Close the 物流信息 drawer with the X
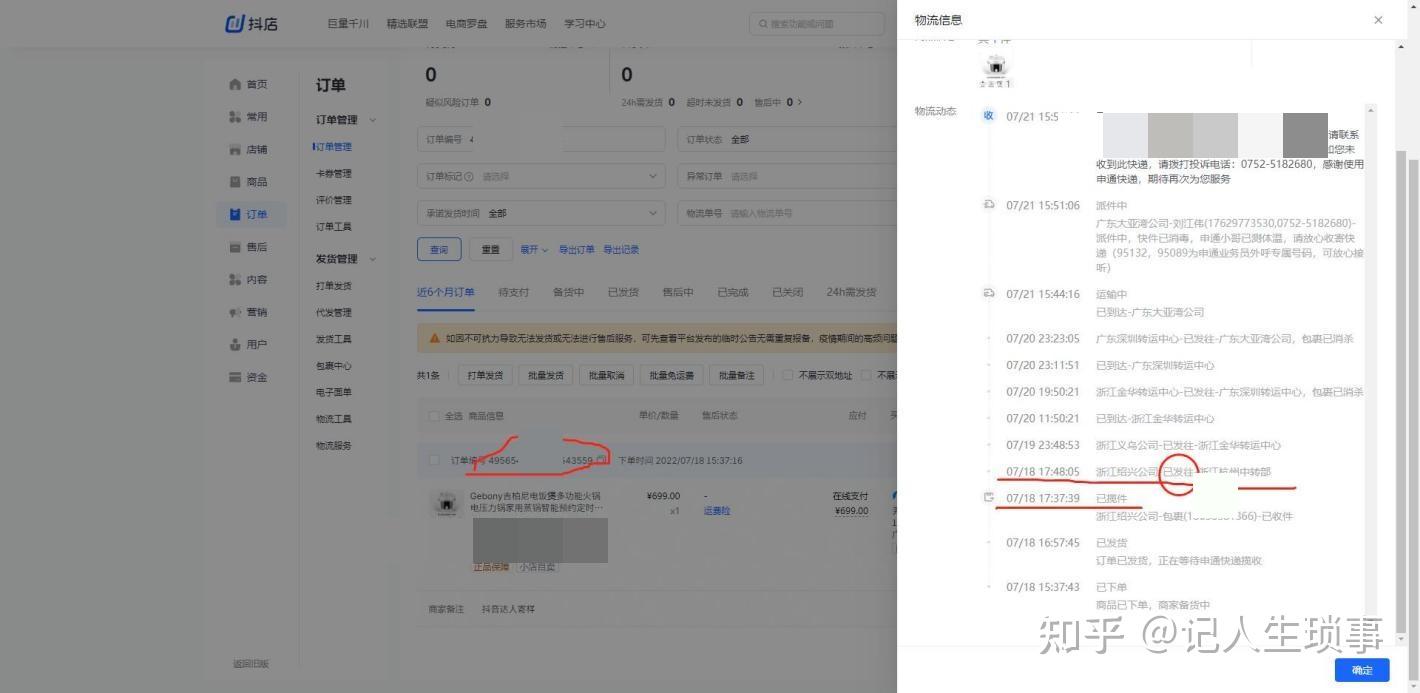The height and width of the screenshot is (693, 1420). tap(1378, 20)
